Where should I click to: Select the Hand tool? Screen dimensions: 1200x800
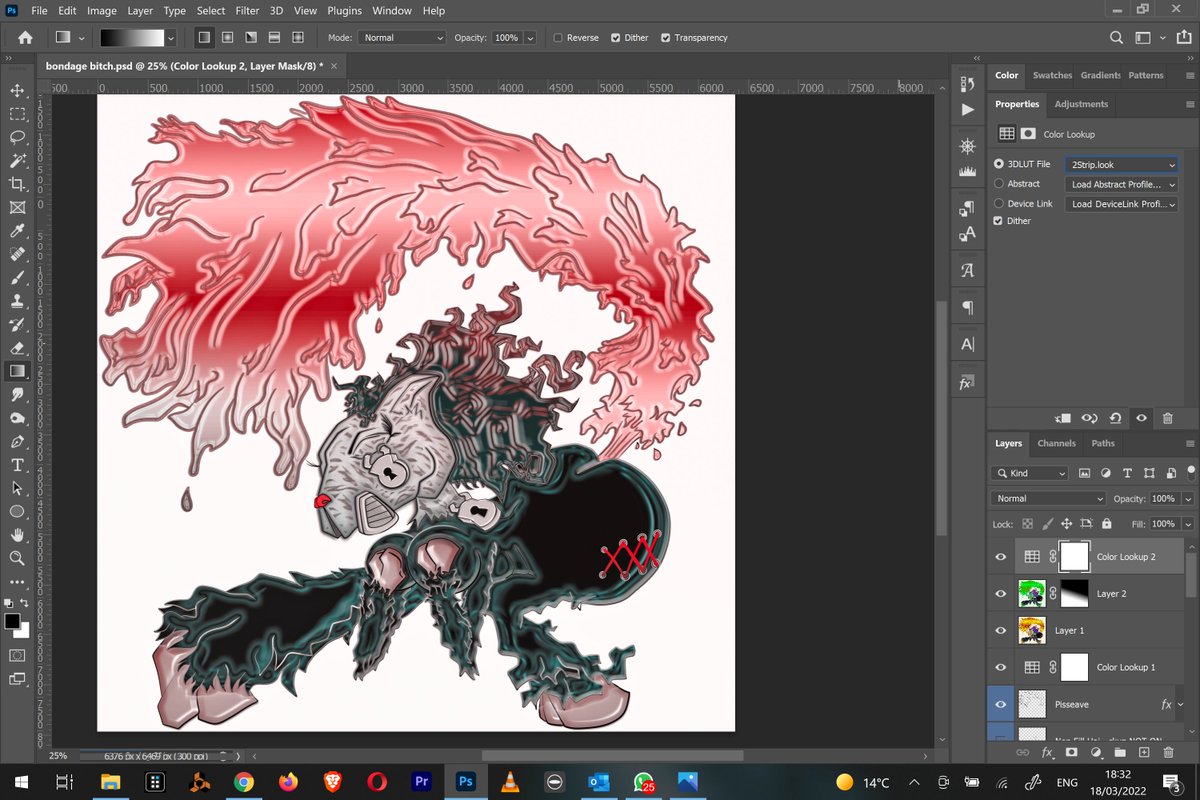tap(17, 535)
